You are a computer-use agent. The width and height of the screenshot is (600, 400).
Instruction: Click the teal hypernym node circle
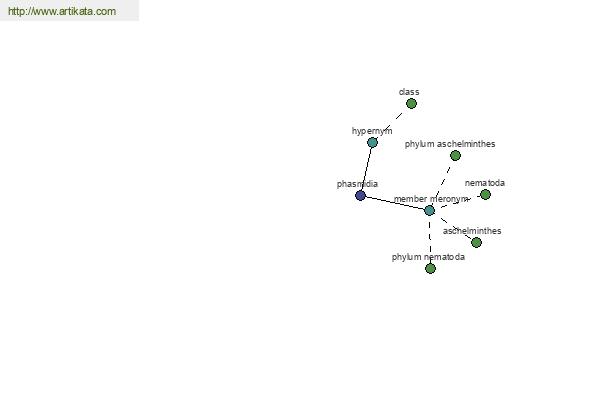coord(372,142)
